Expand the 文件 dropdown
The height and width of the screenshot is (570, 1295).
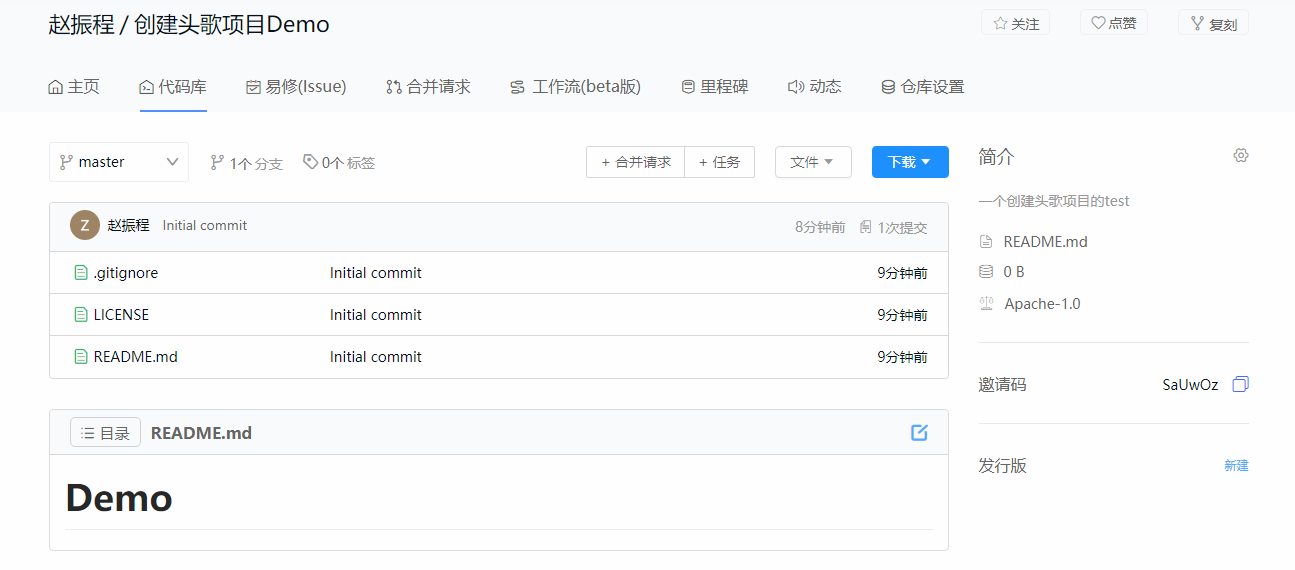813,162
